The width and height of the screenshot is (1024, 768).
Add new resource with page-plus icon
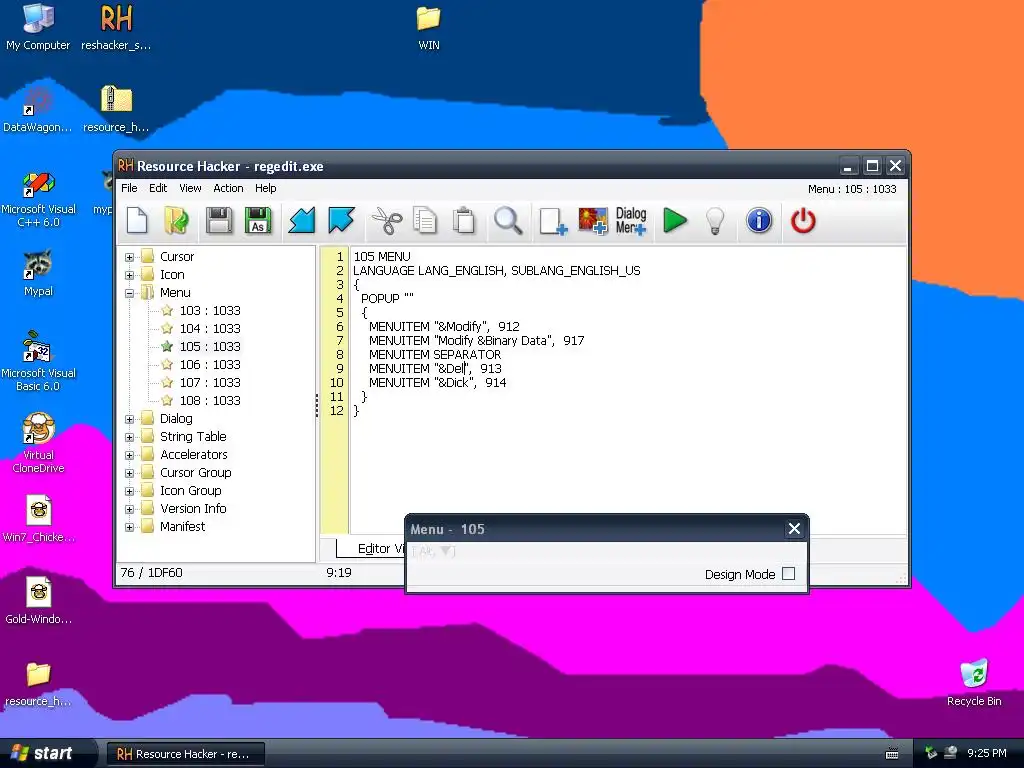pyautogui.click(x=553, y=221)
